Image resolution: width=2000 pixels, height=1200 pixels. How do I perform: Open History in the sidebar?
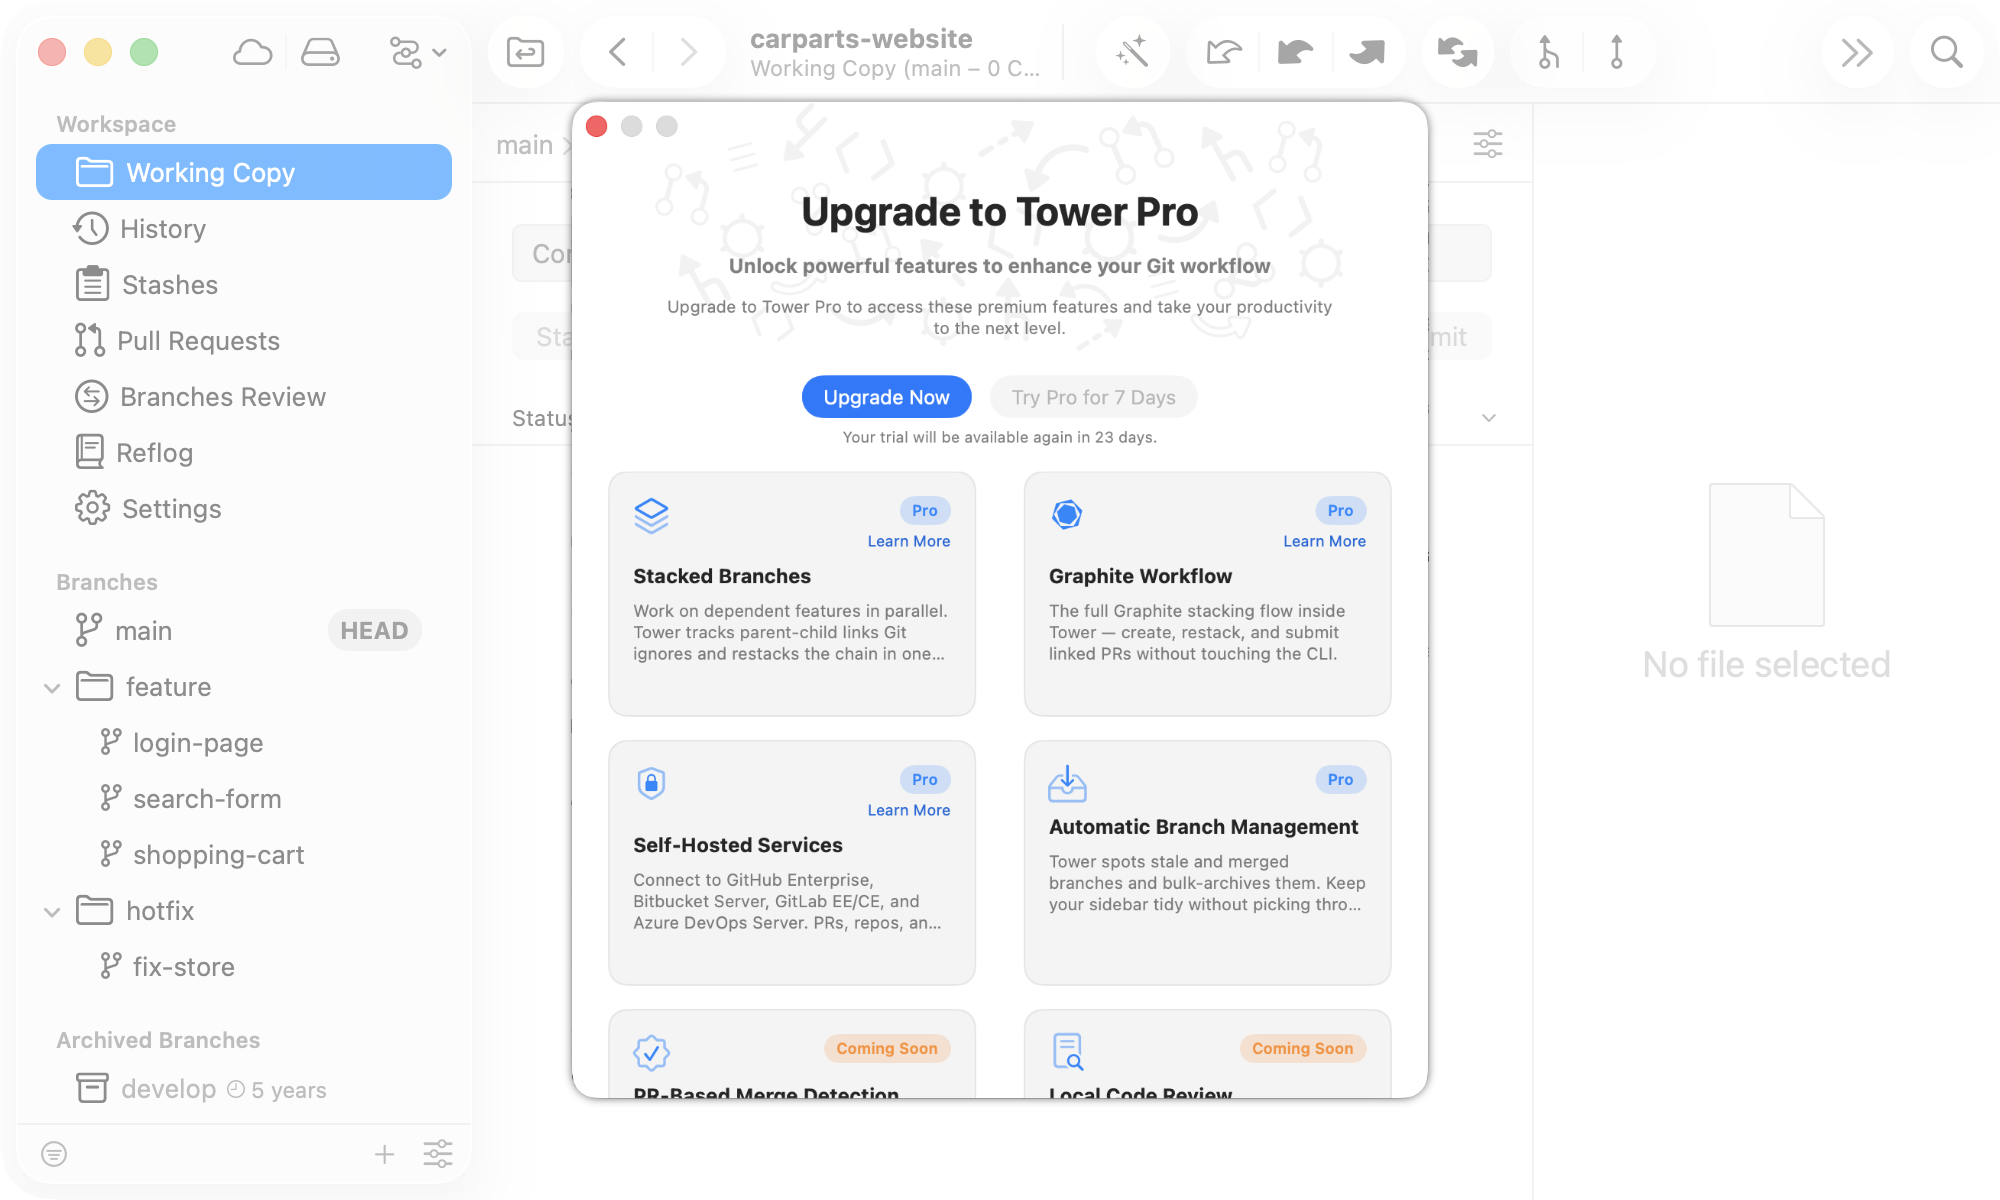click(x=244, y=228)
